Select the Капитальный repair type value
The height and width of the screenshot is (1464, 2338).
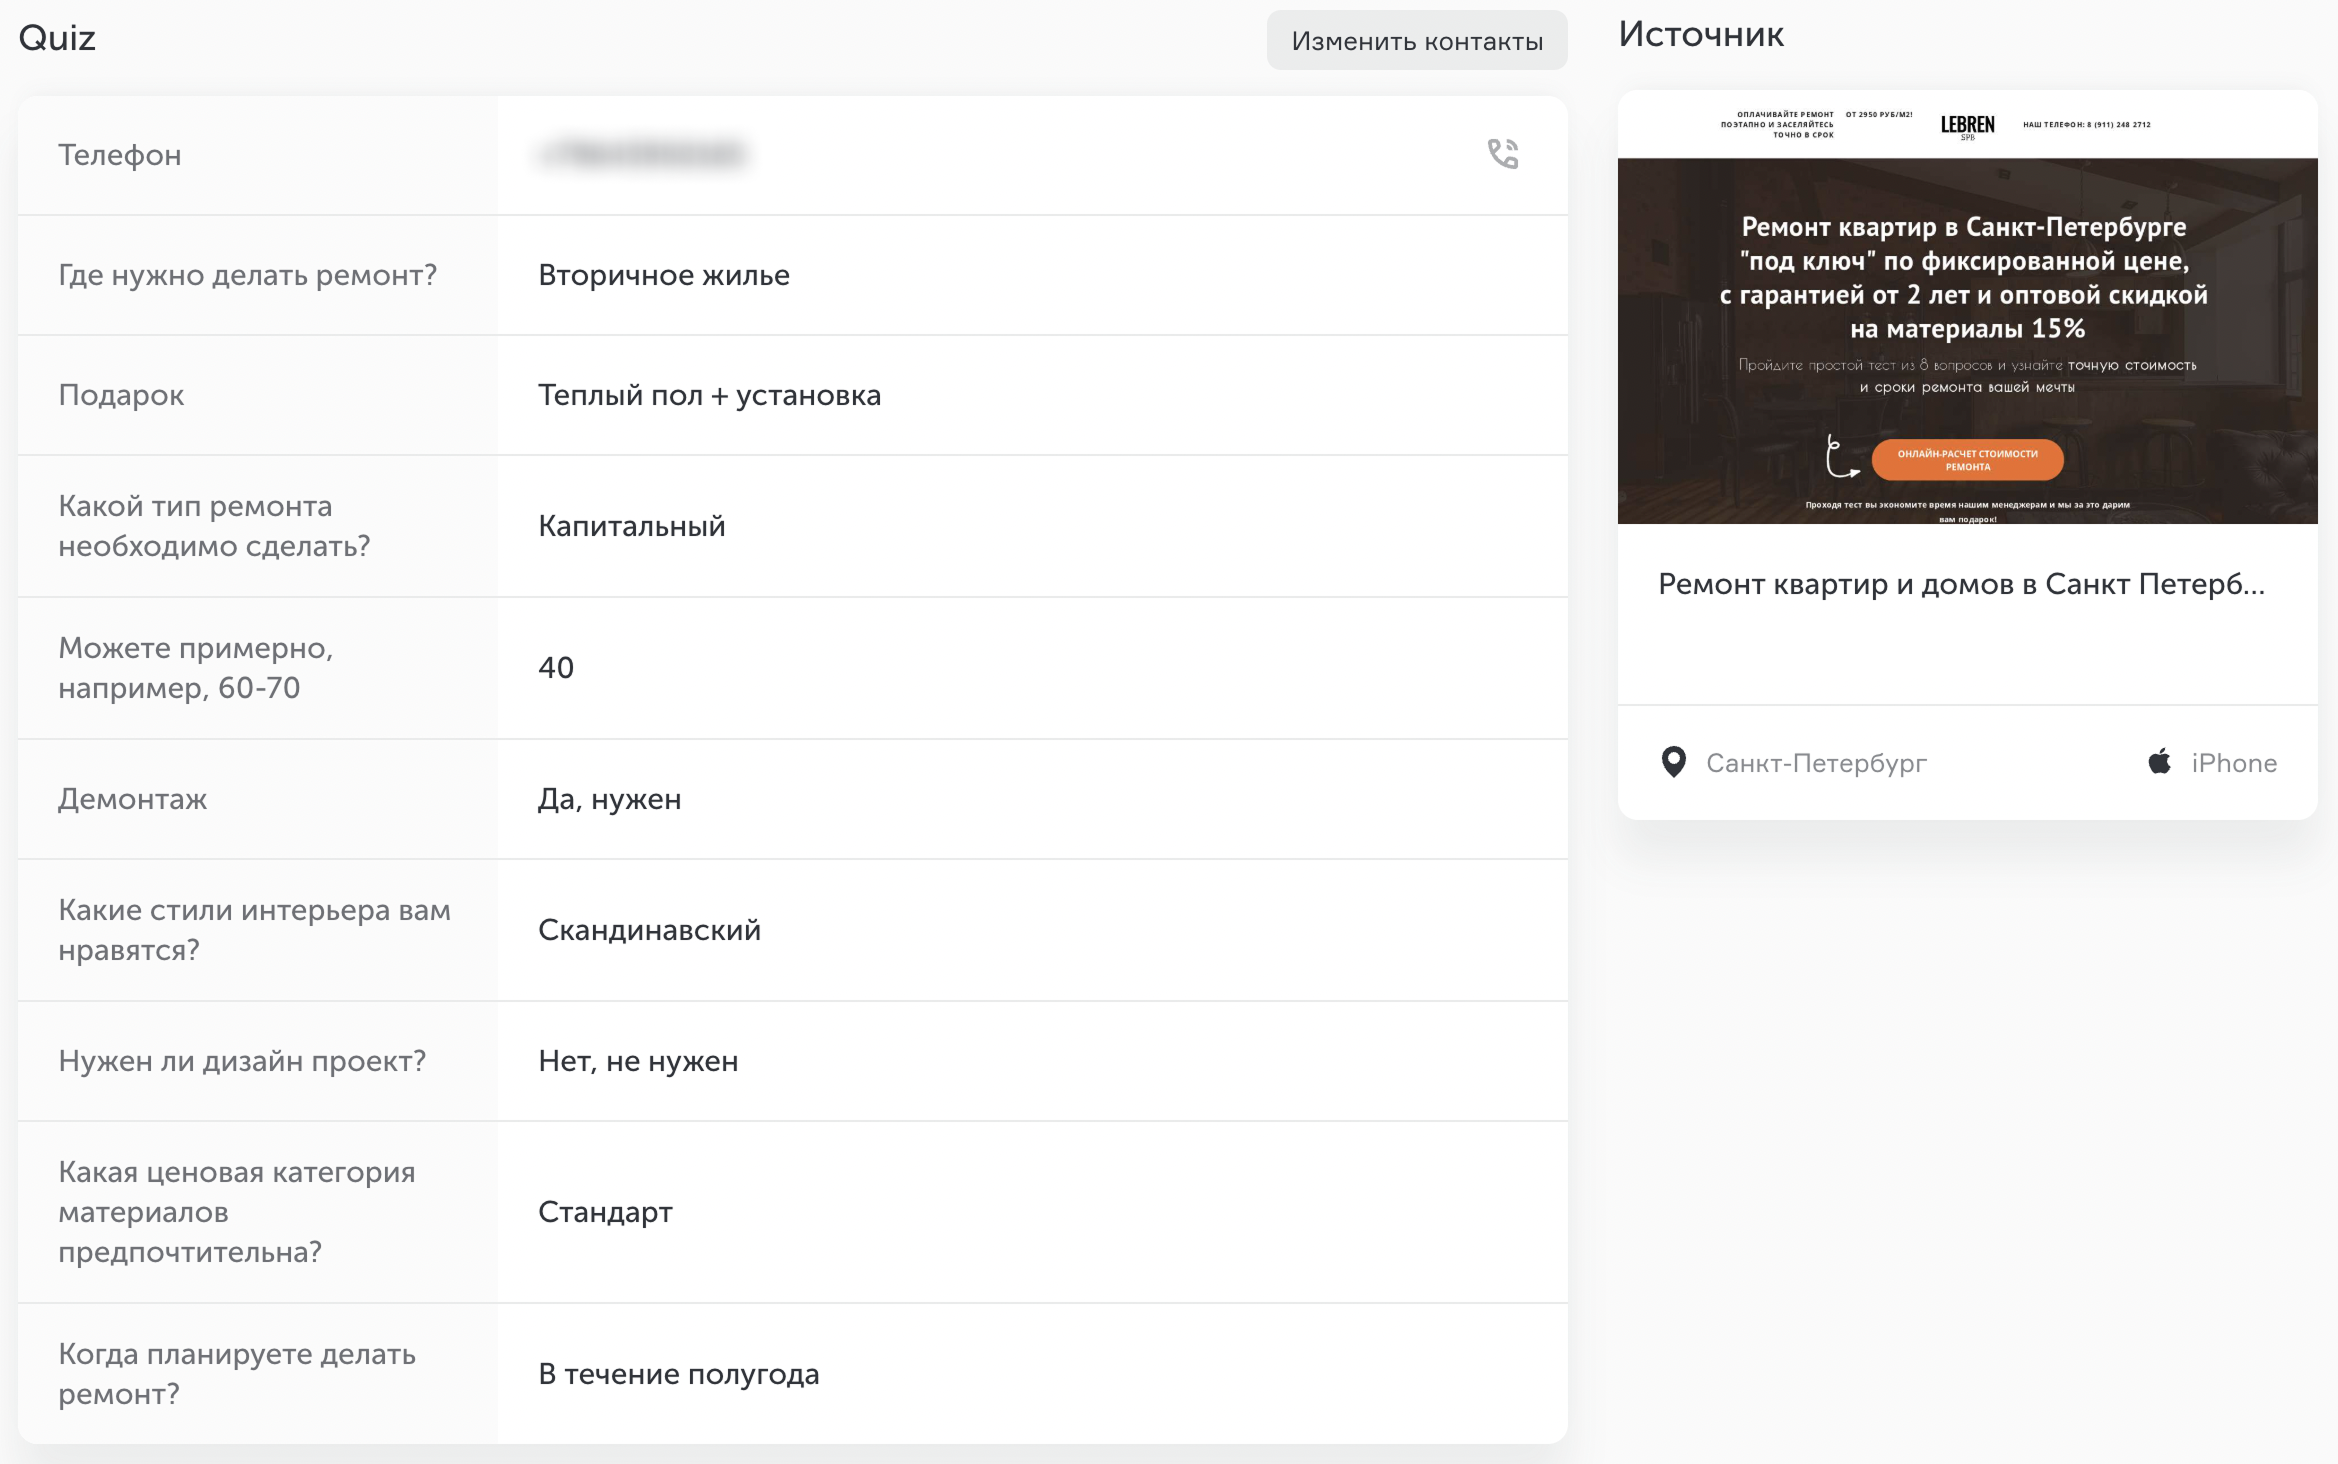(x=631, y=526)
